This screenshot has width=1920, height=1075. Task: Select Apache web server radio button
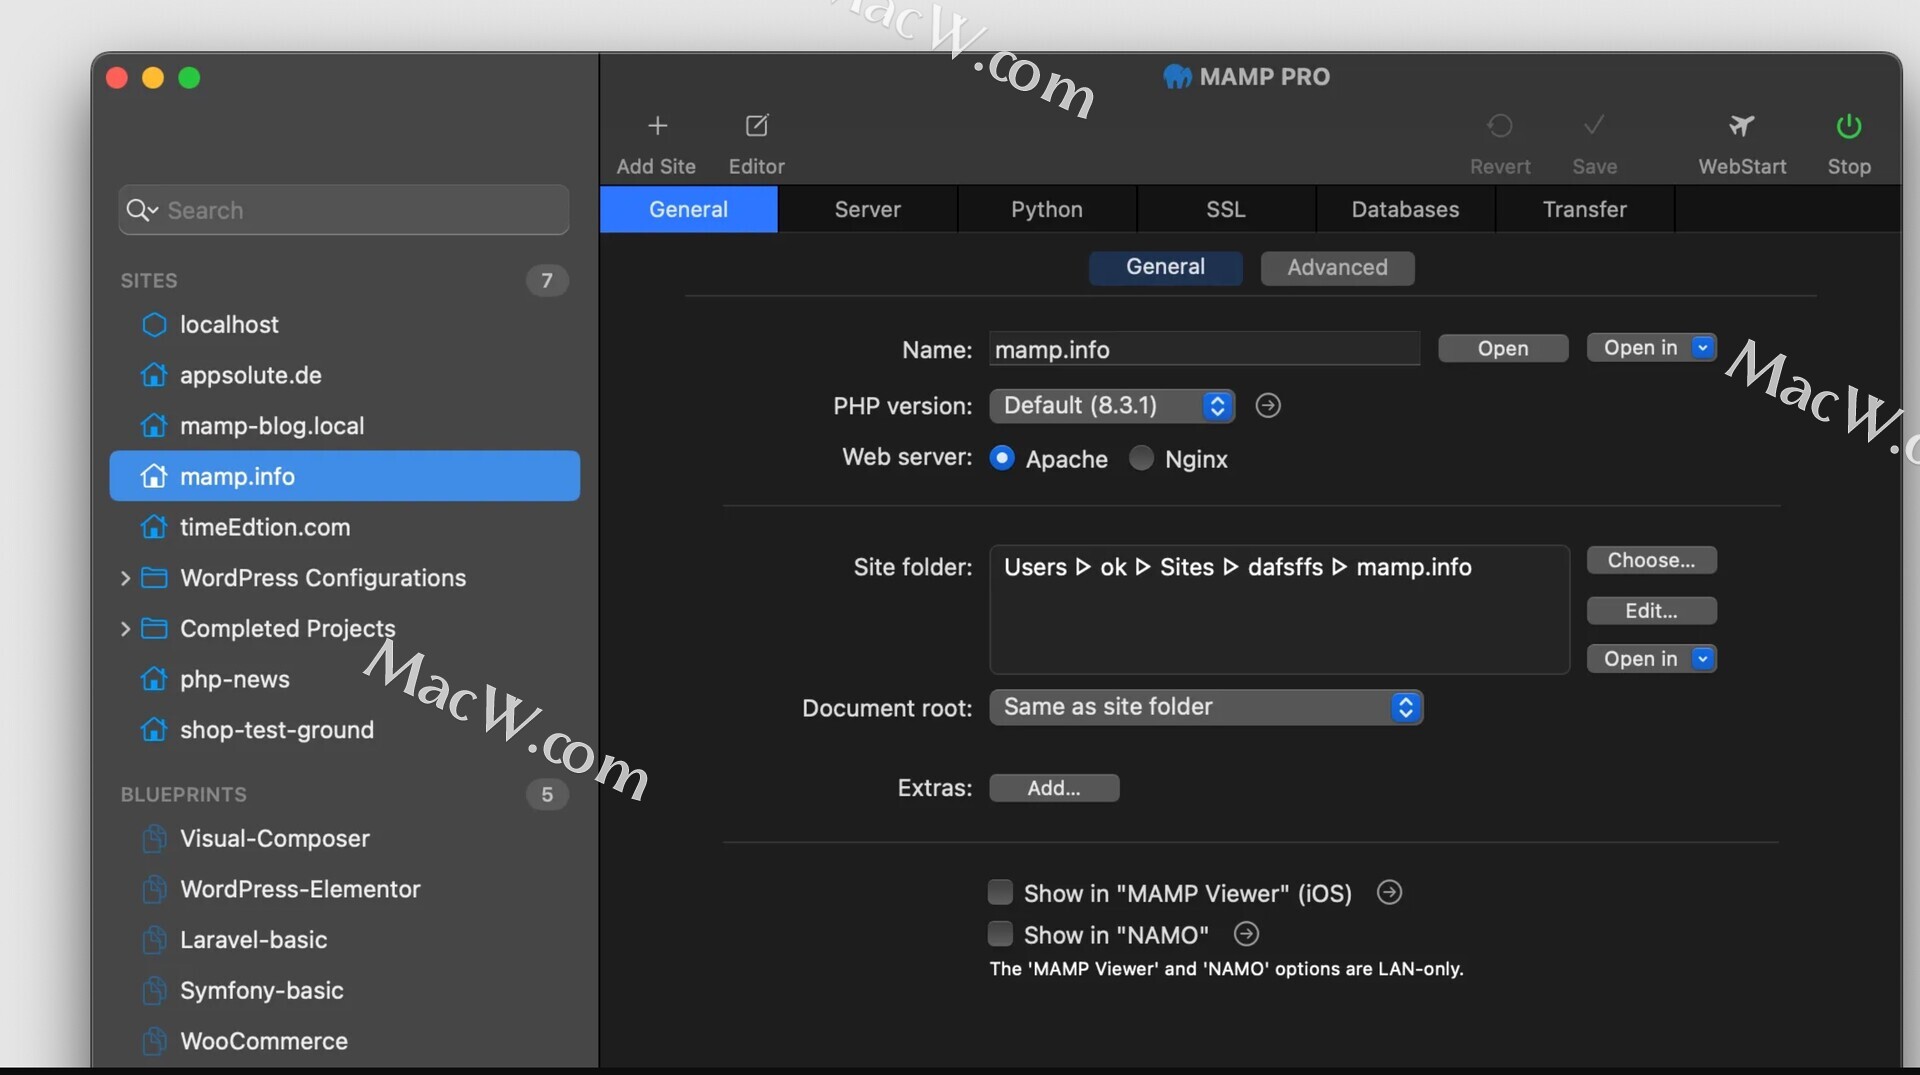1002,458
